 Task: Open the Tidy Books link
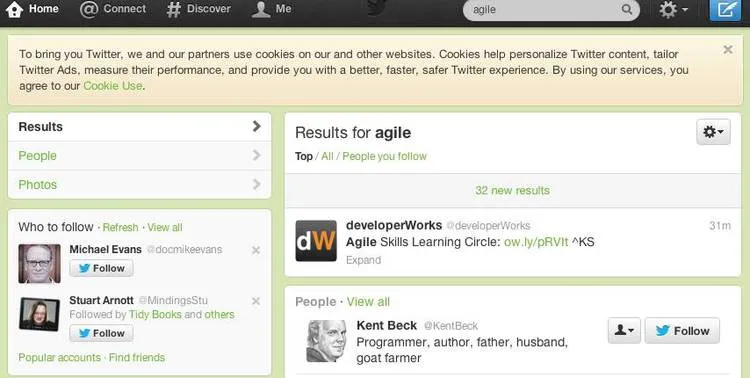click(155, 314)
